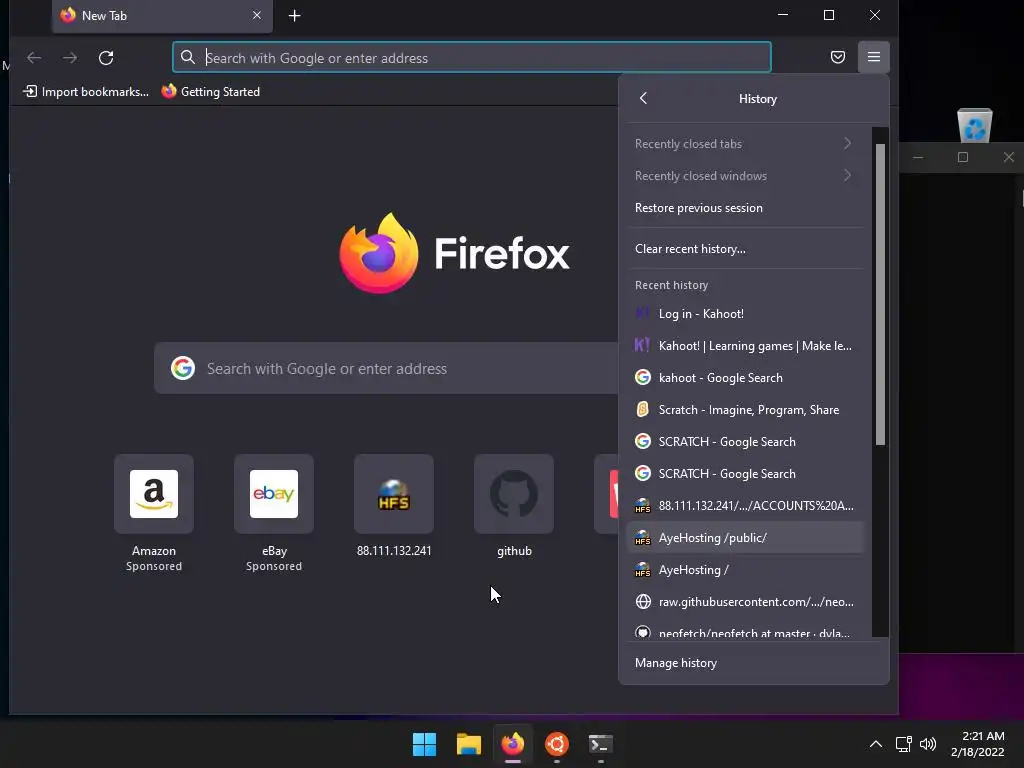Click the browser forward arrow
The width and height of the screenshot is (1024, 768).
point(70,57)
